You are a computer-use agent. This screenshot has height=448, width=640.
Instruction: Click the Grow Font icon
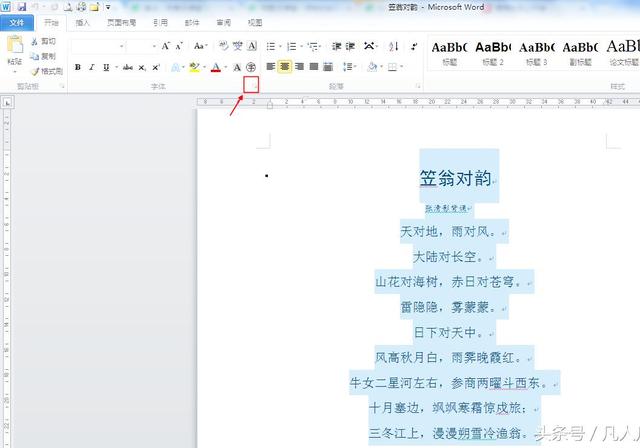(165, 46)
